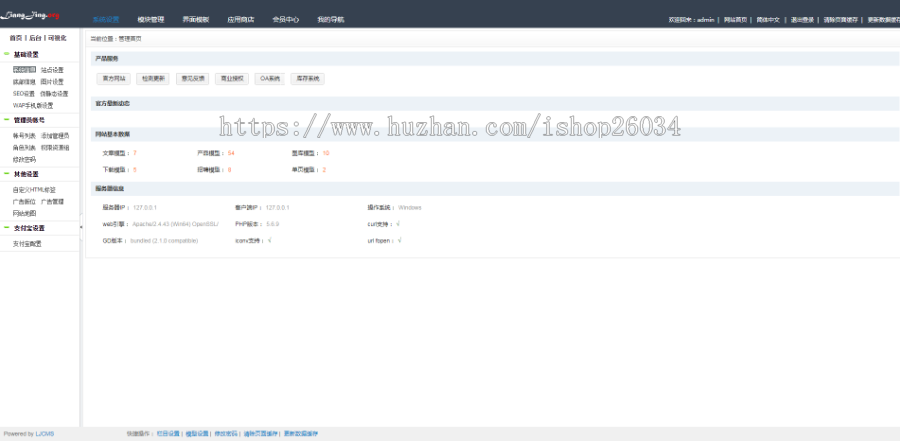Click the 退出登录 link in the header
The width and height of the screenshot is (900, 441).
[803, 19]
